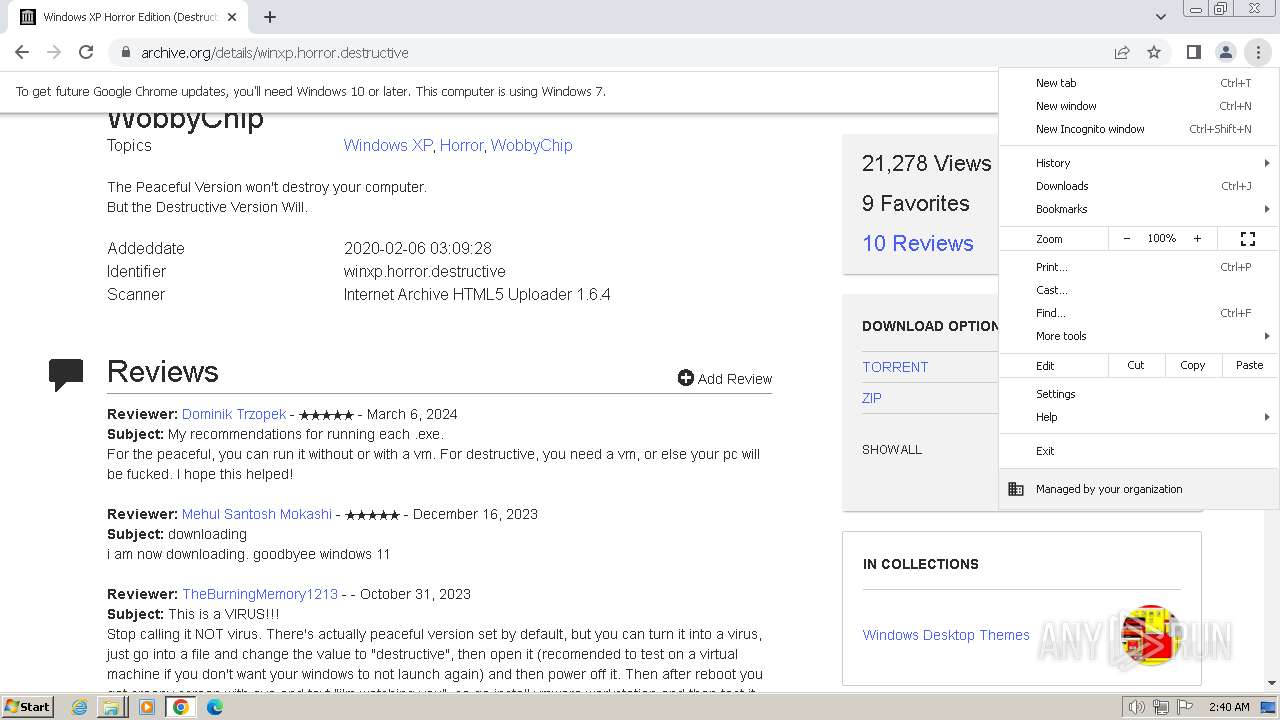Expand the Bookmarks submenu
This screenshot has width=1280, height=720.
[1139, 209]
